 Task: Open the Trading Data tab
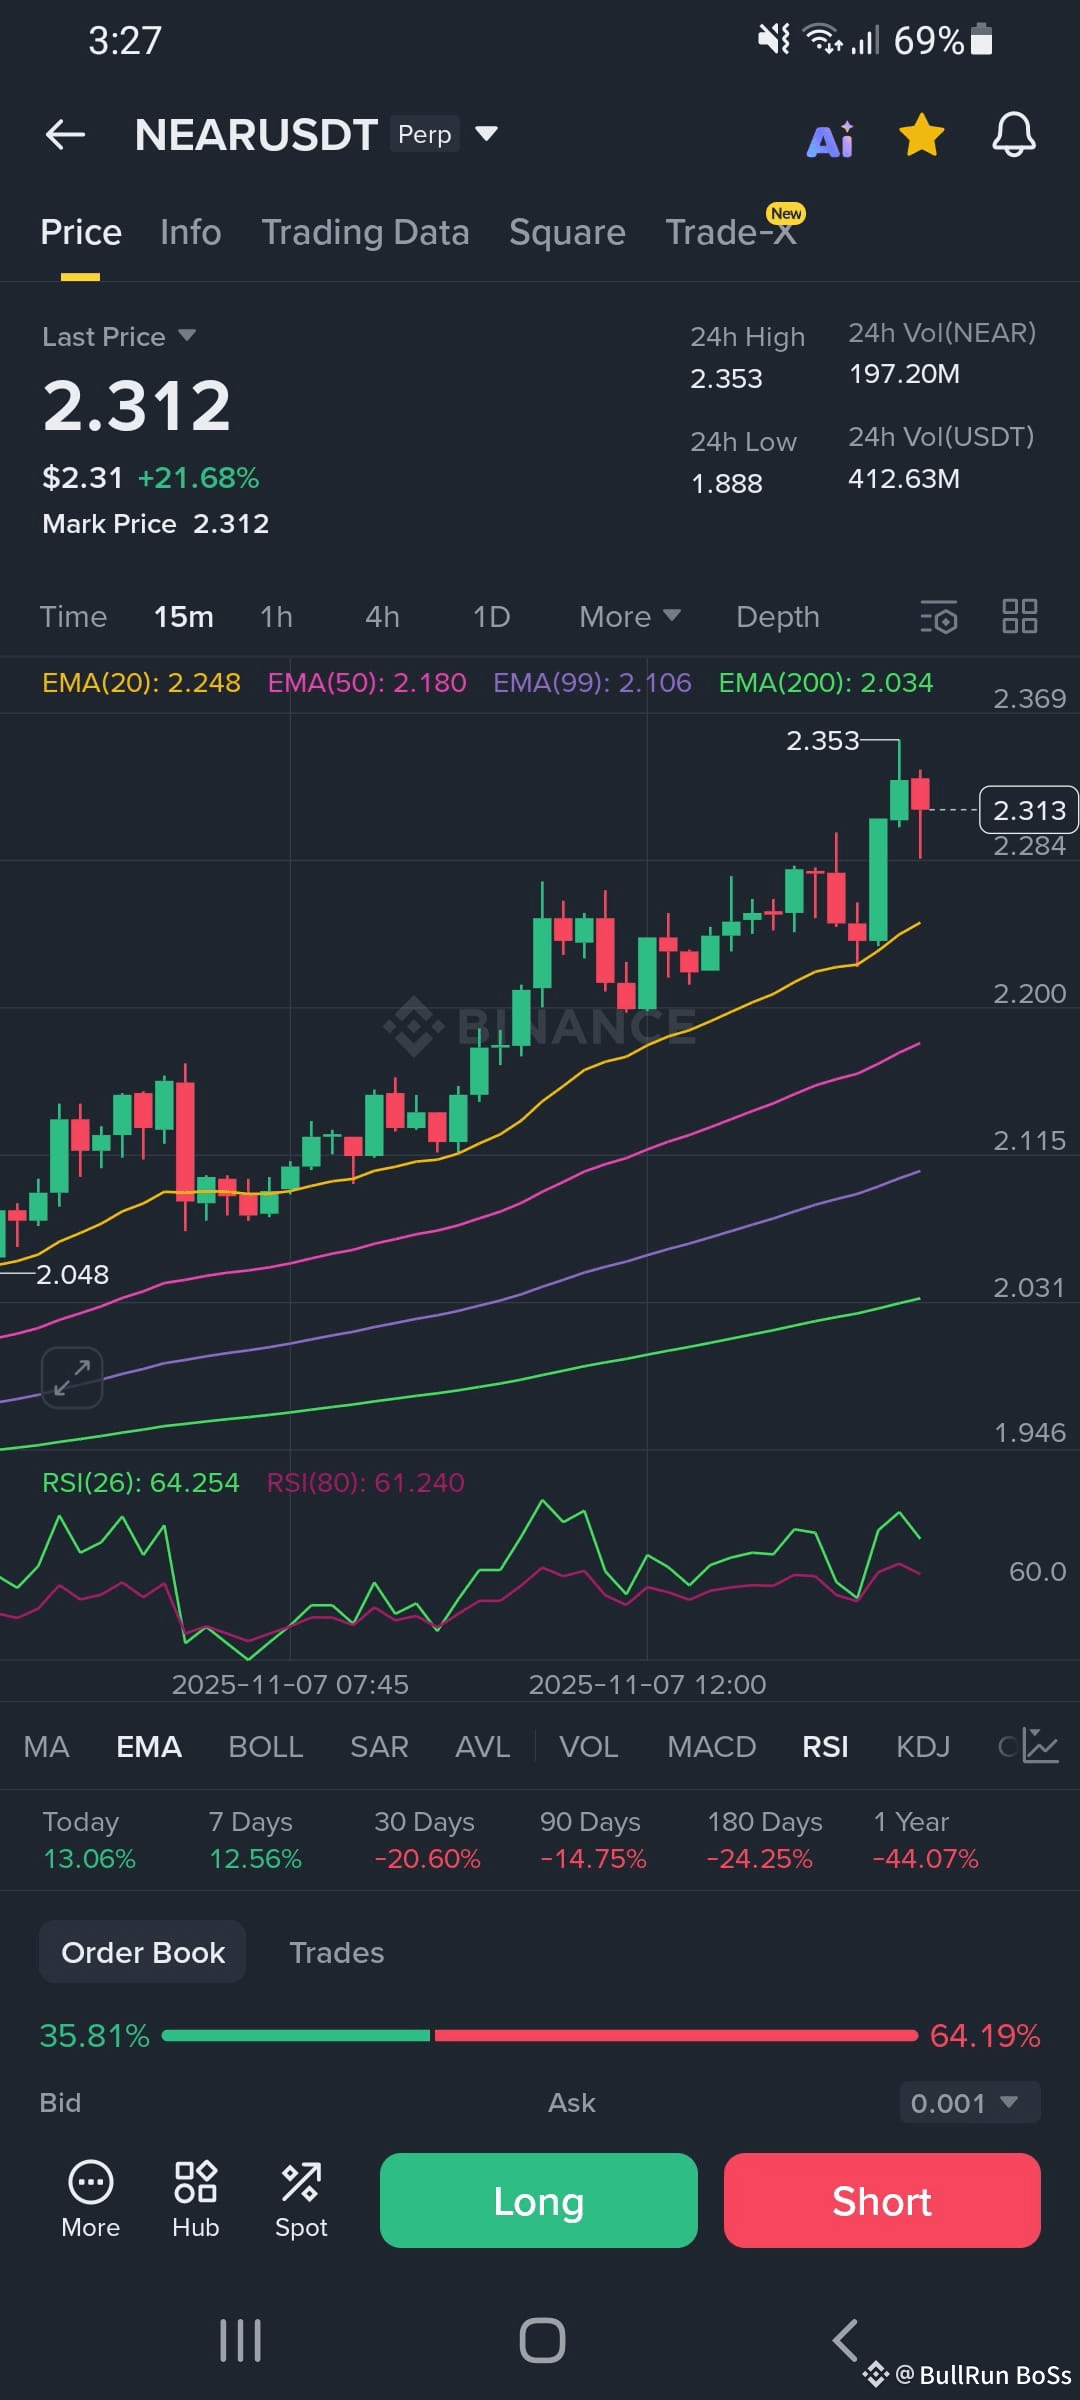coord(365,232)
